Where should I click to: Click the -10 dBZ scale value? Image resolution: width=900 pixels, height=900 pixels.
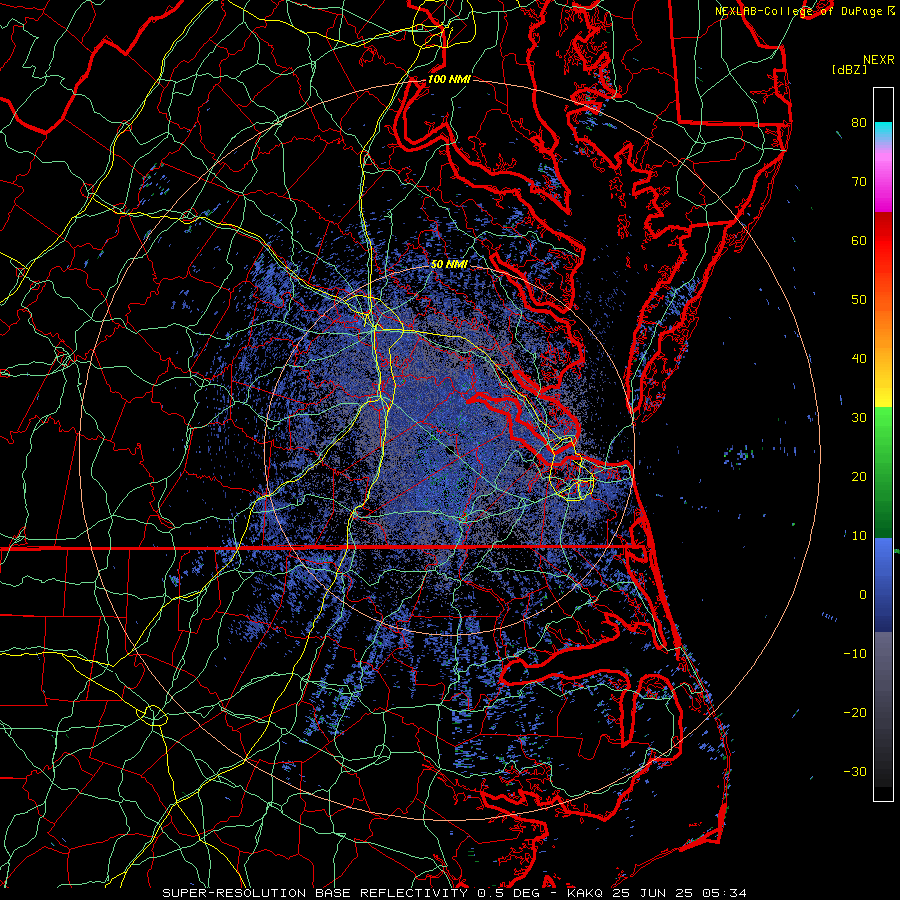(855, 654)
